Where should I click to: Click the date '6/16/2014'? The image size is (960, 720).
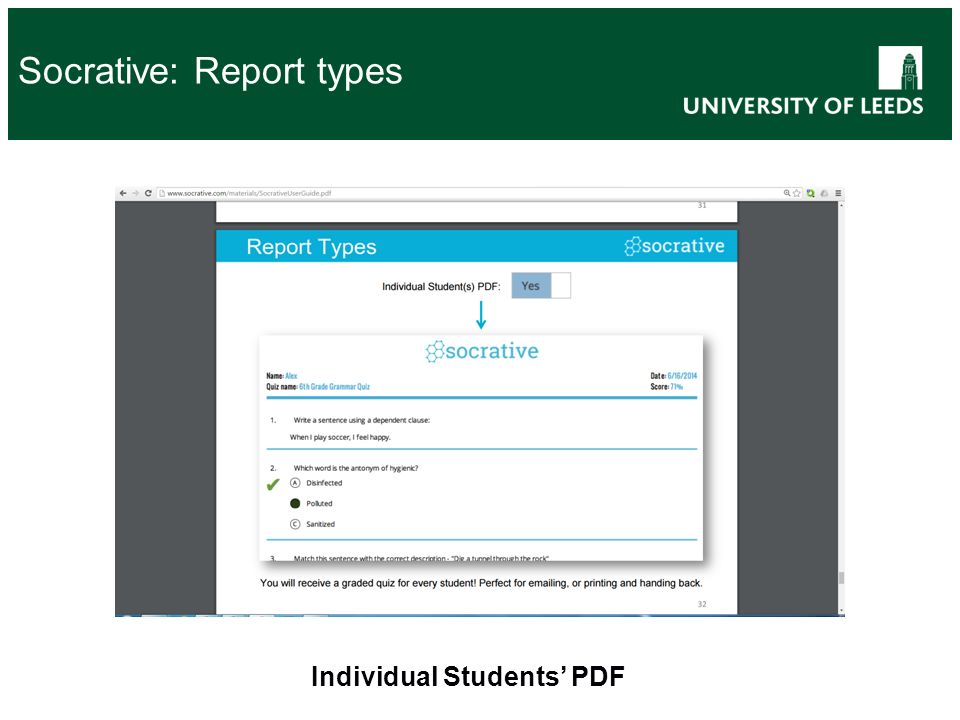(682, 376)
